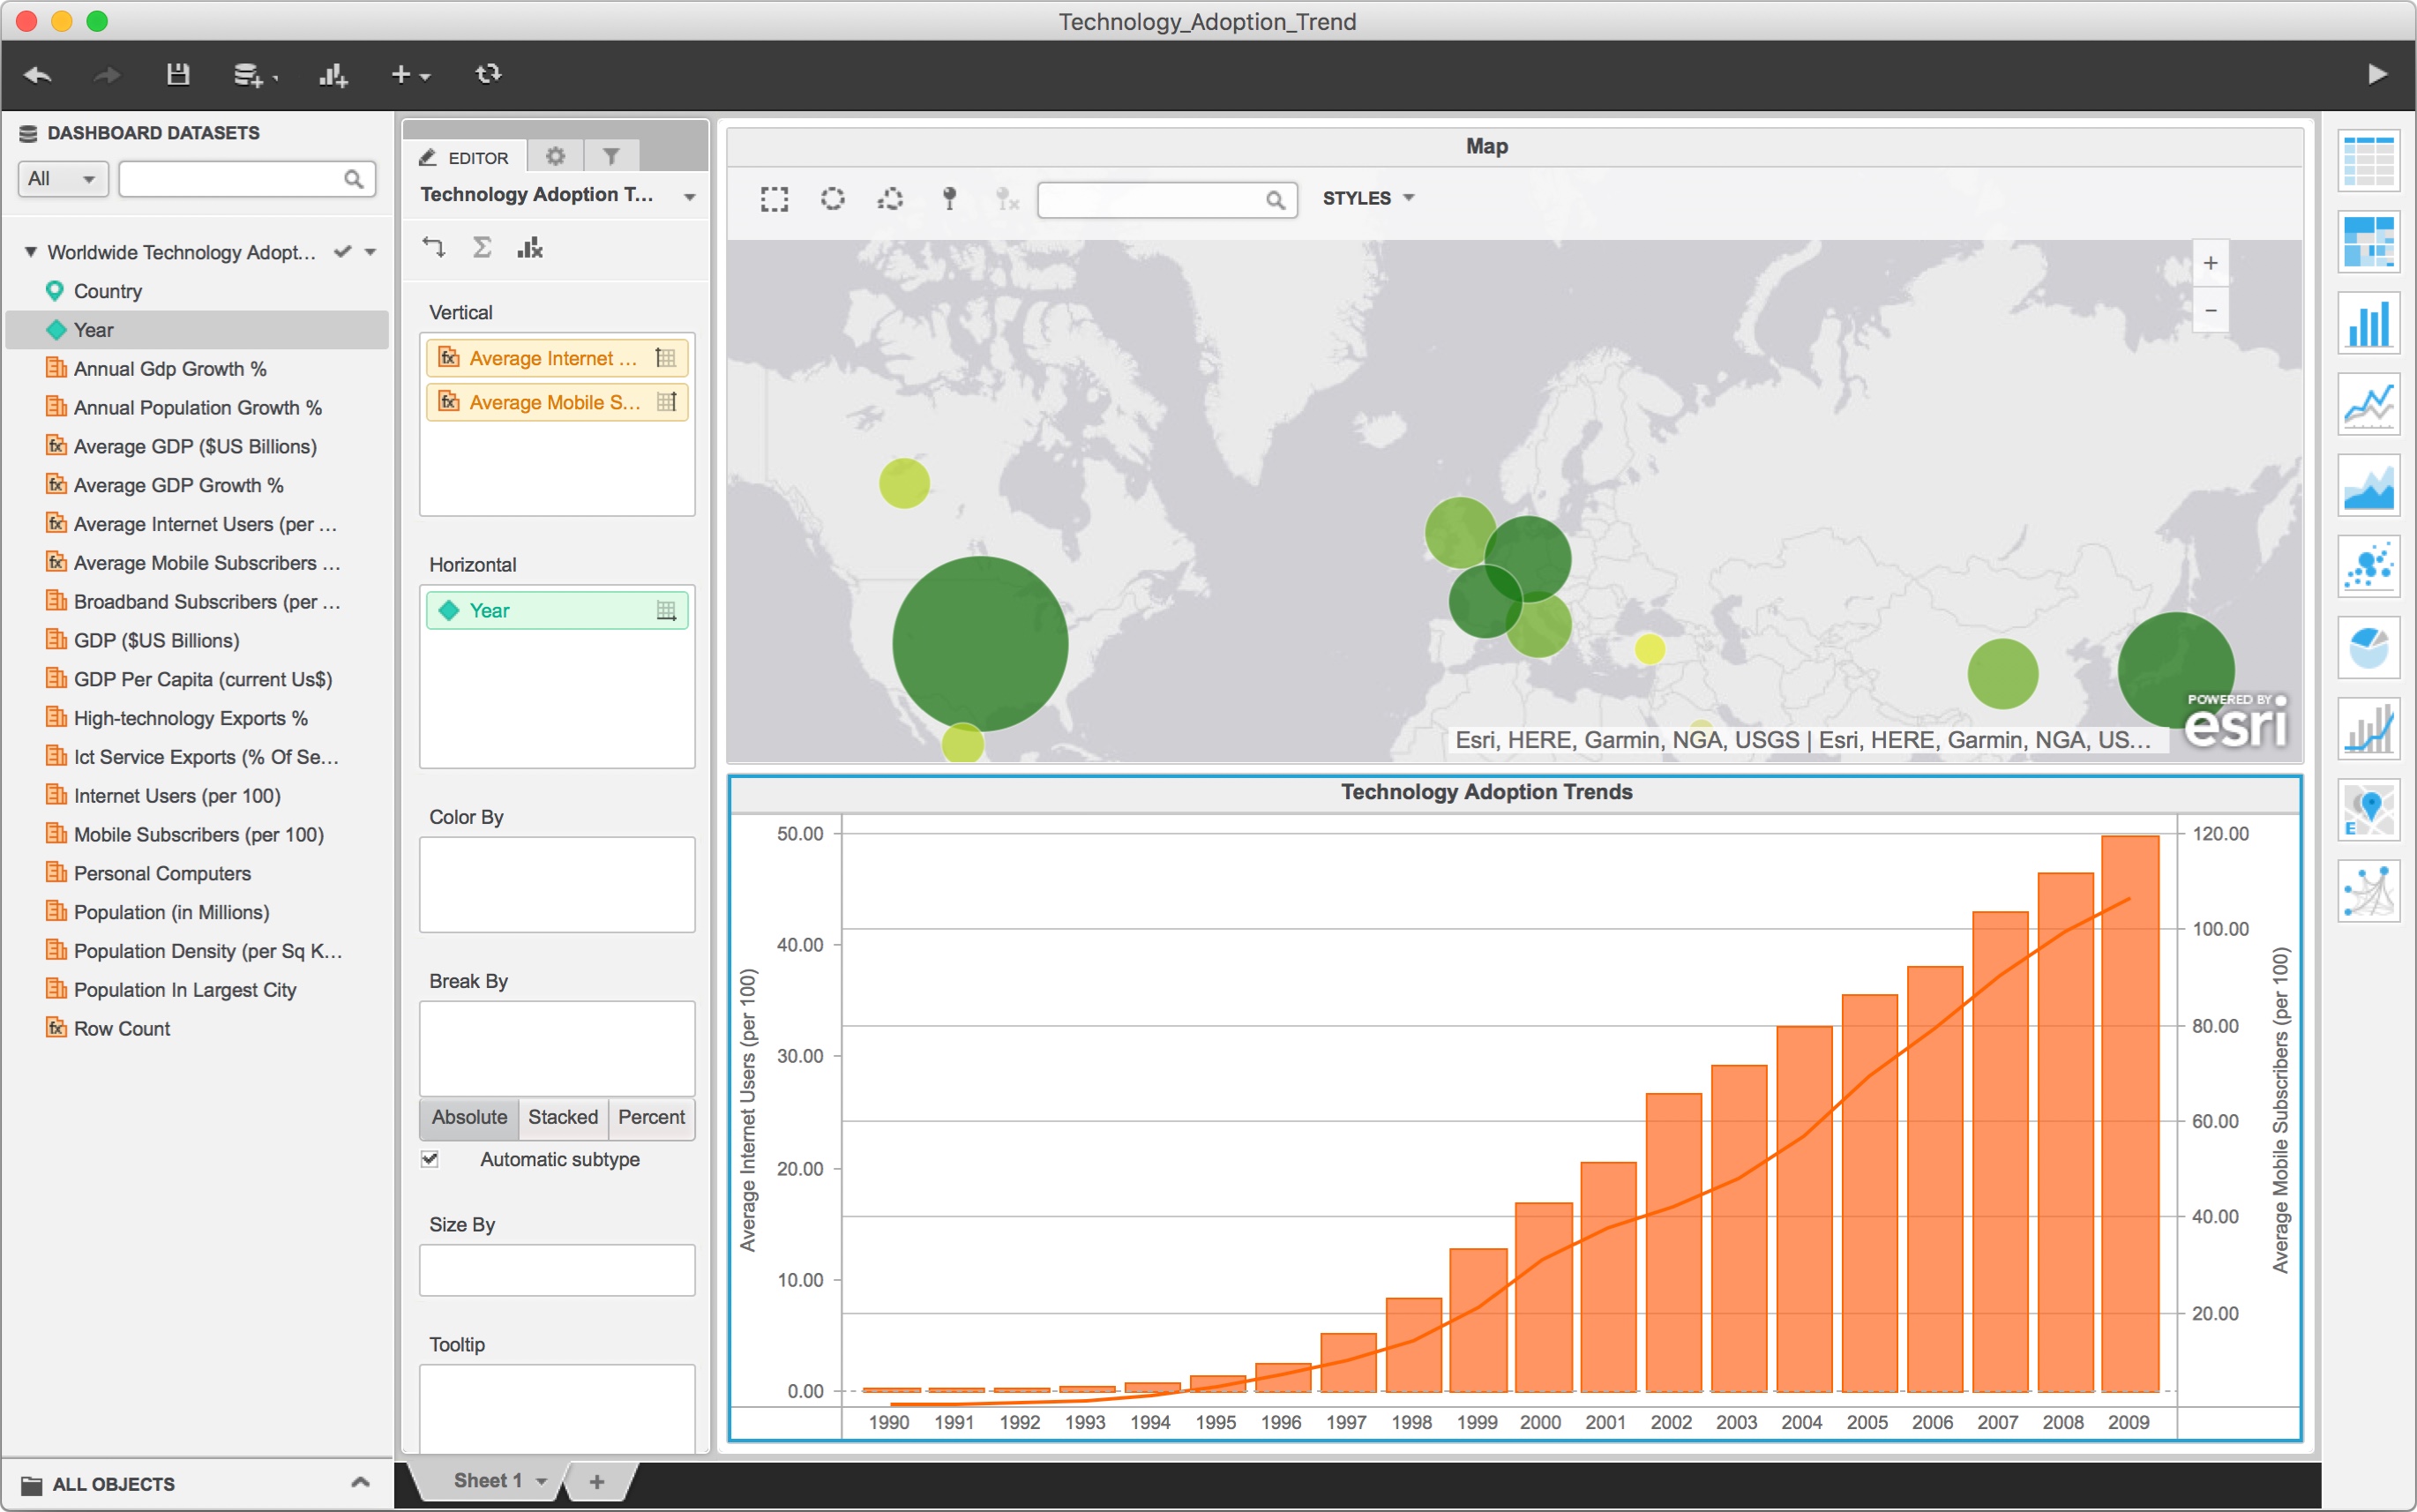Click the map search input field
The height and width of the screenshot is (1512, 2417).
point(1167,200)
